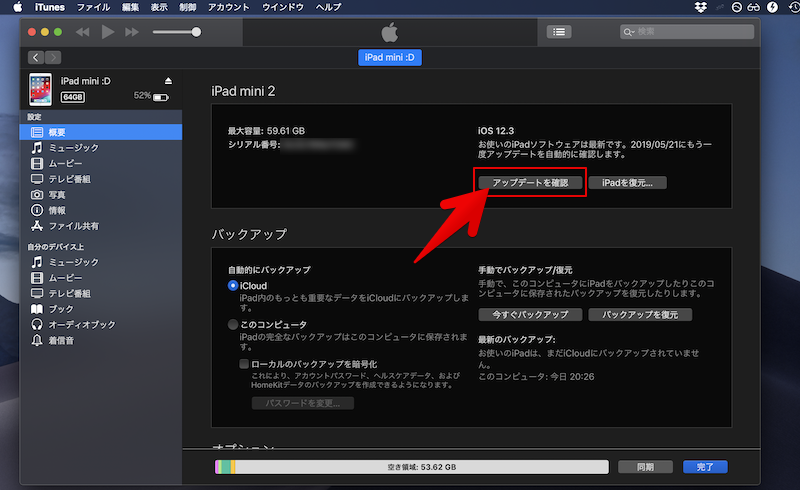
Task: Enable ローカルのバックアップを暗号化 checkbox
Action: [x=244, y=365]
